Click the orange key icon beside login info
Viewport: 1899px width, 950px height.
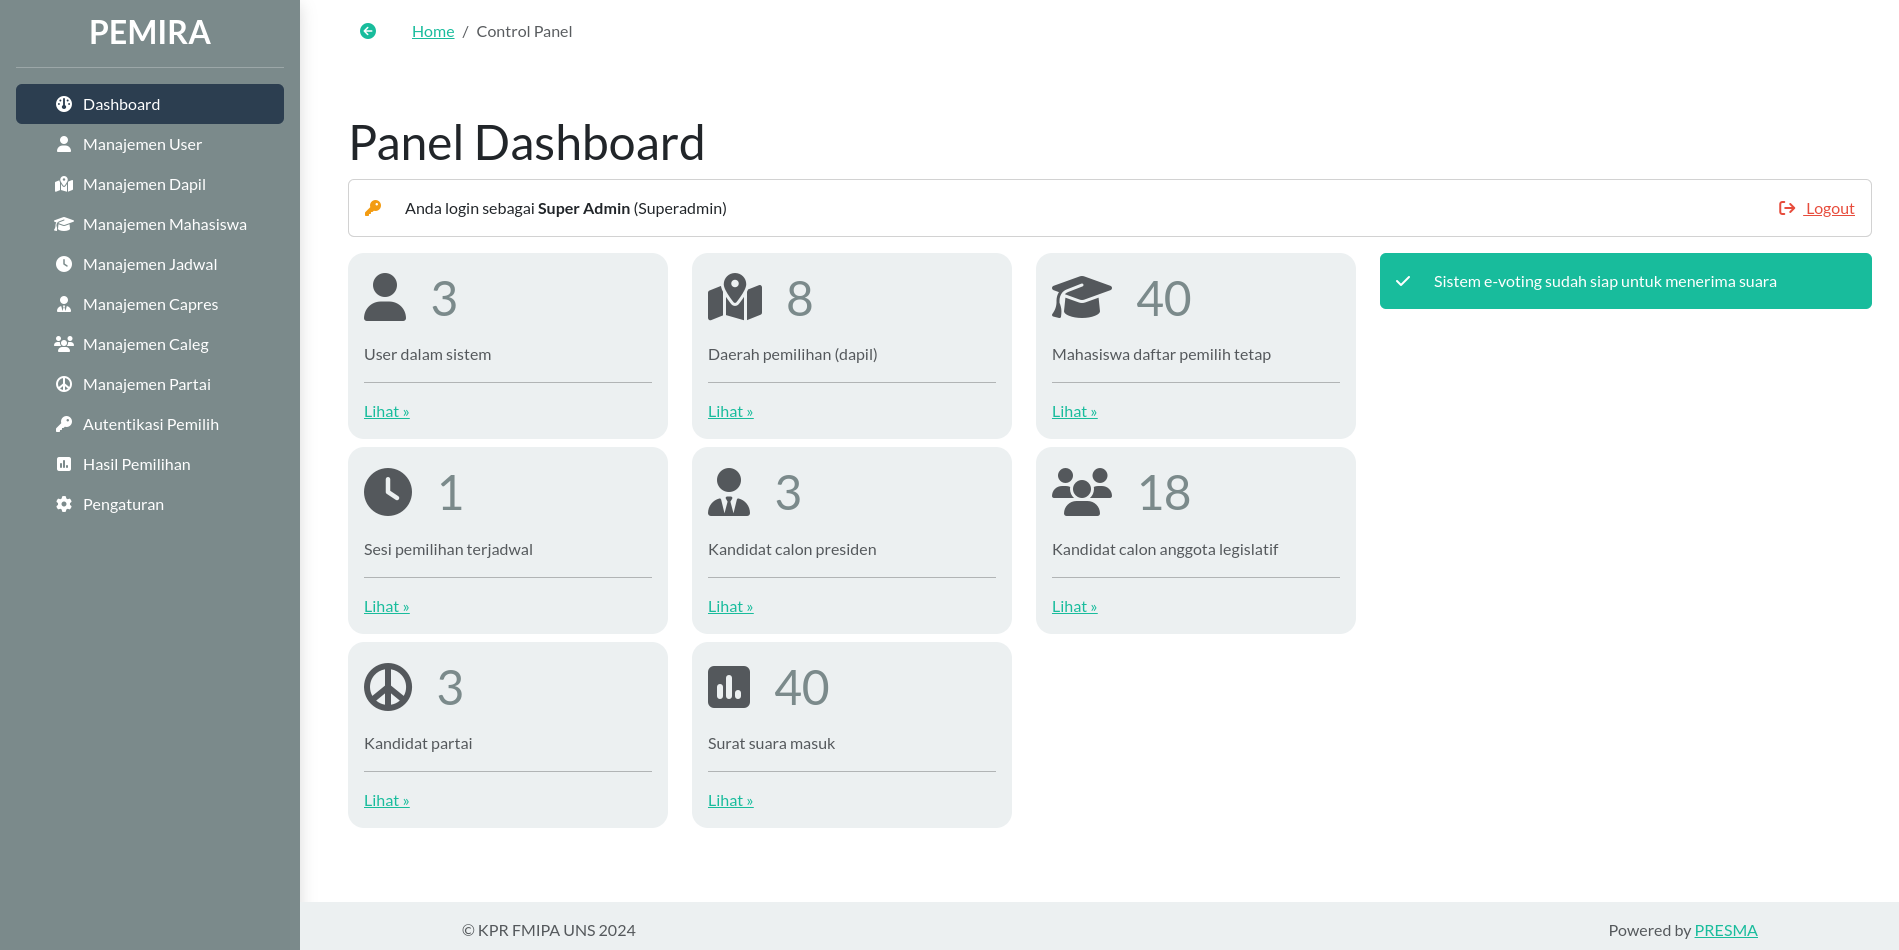(373, 208)
